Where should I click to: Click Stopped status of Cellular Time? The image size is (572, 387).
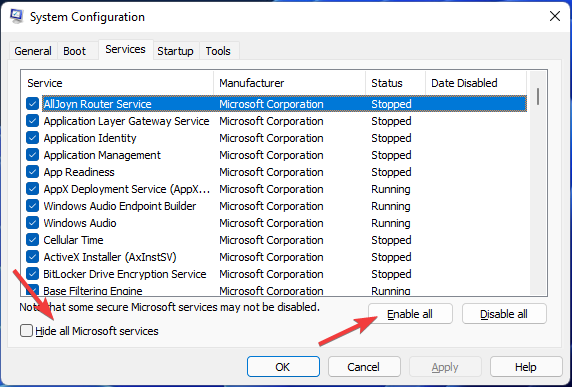pyautogui.click(x=391, y=240)
